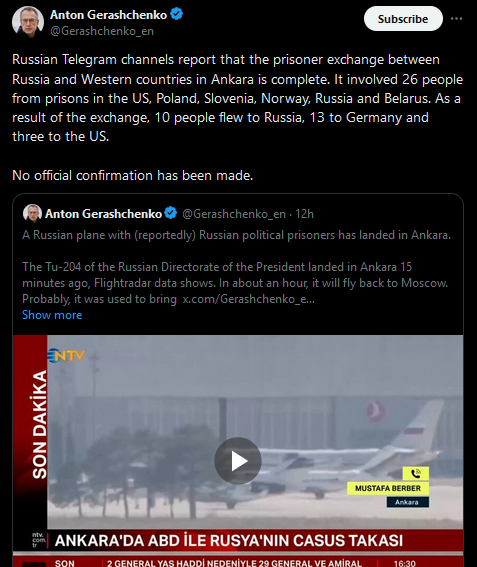Click the blue verified badge by the author name
The width and height of the screenshot is (477, 567).
(176, 14)
